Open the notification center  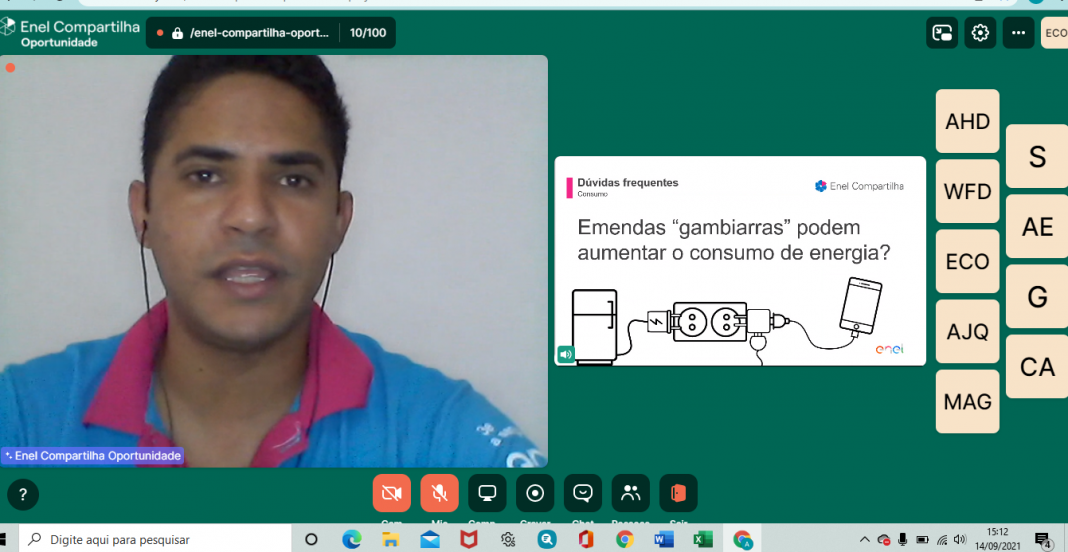(1043, 540)
